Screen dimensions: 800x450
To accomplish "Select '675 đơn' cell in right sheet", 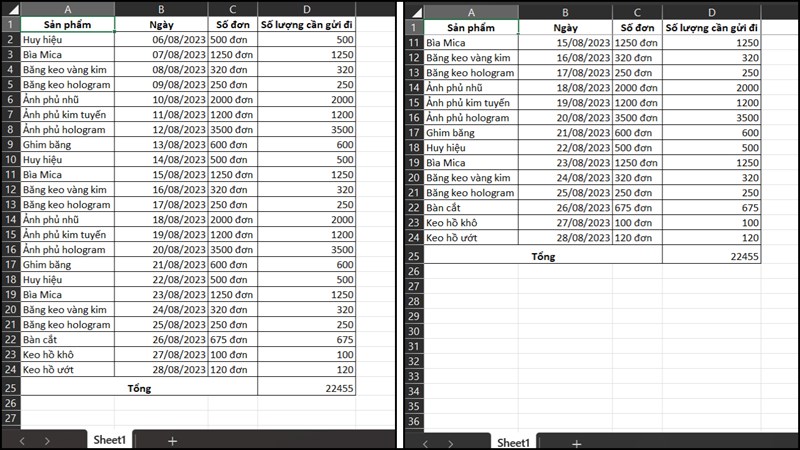I will 637,208.
